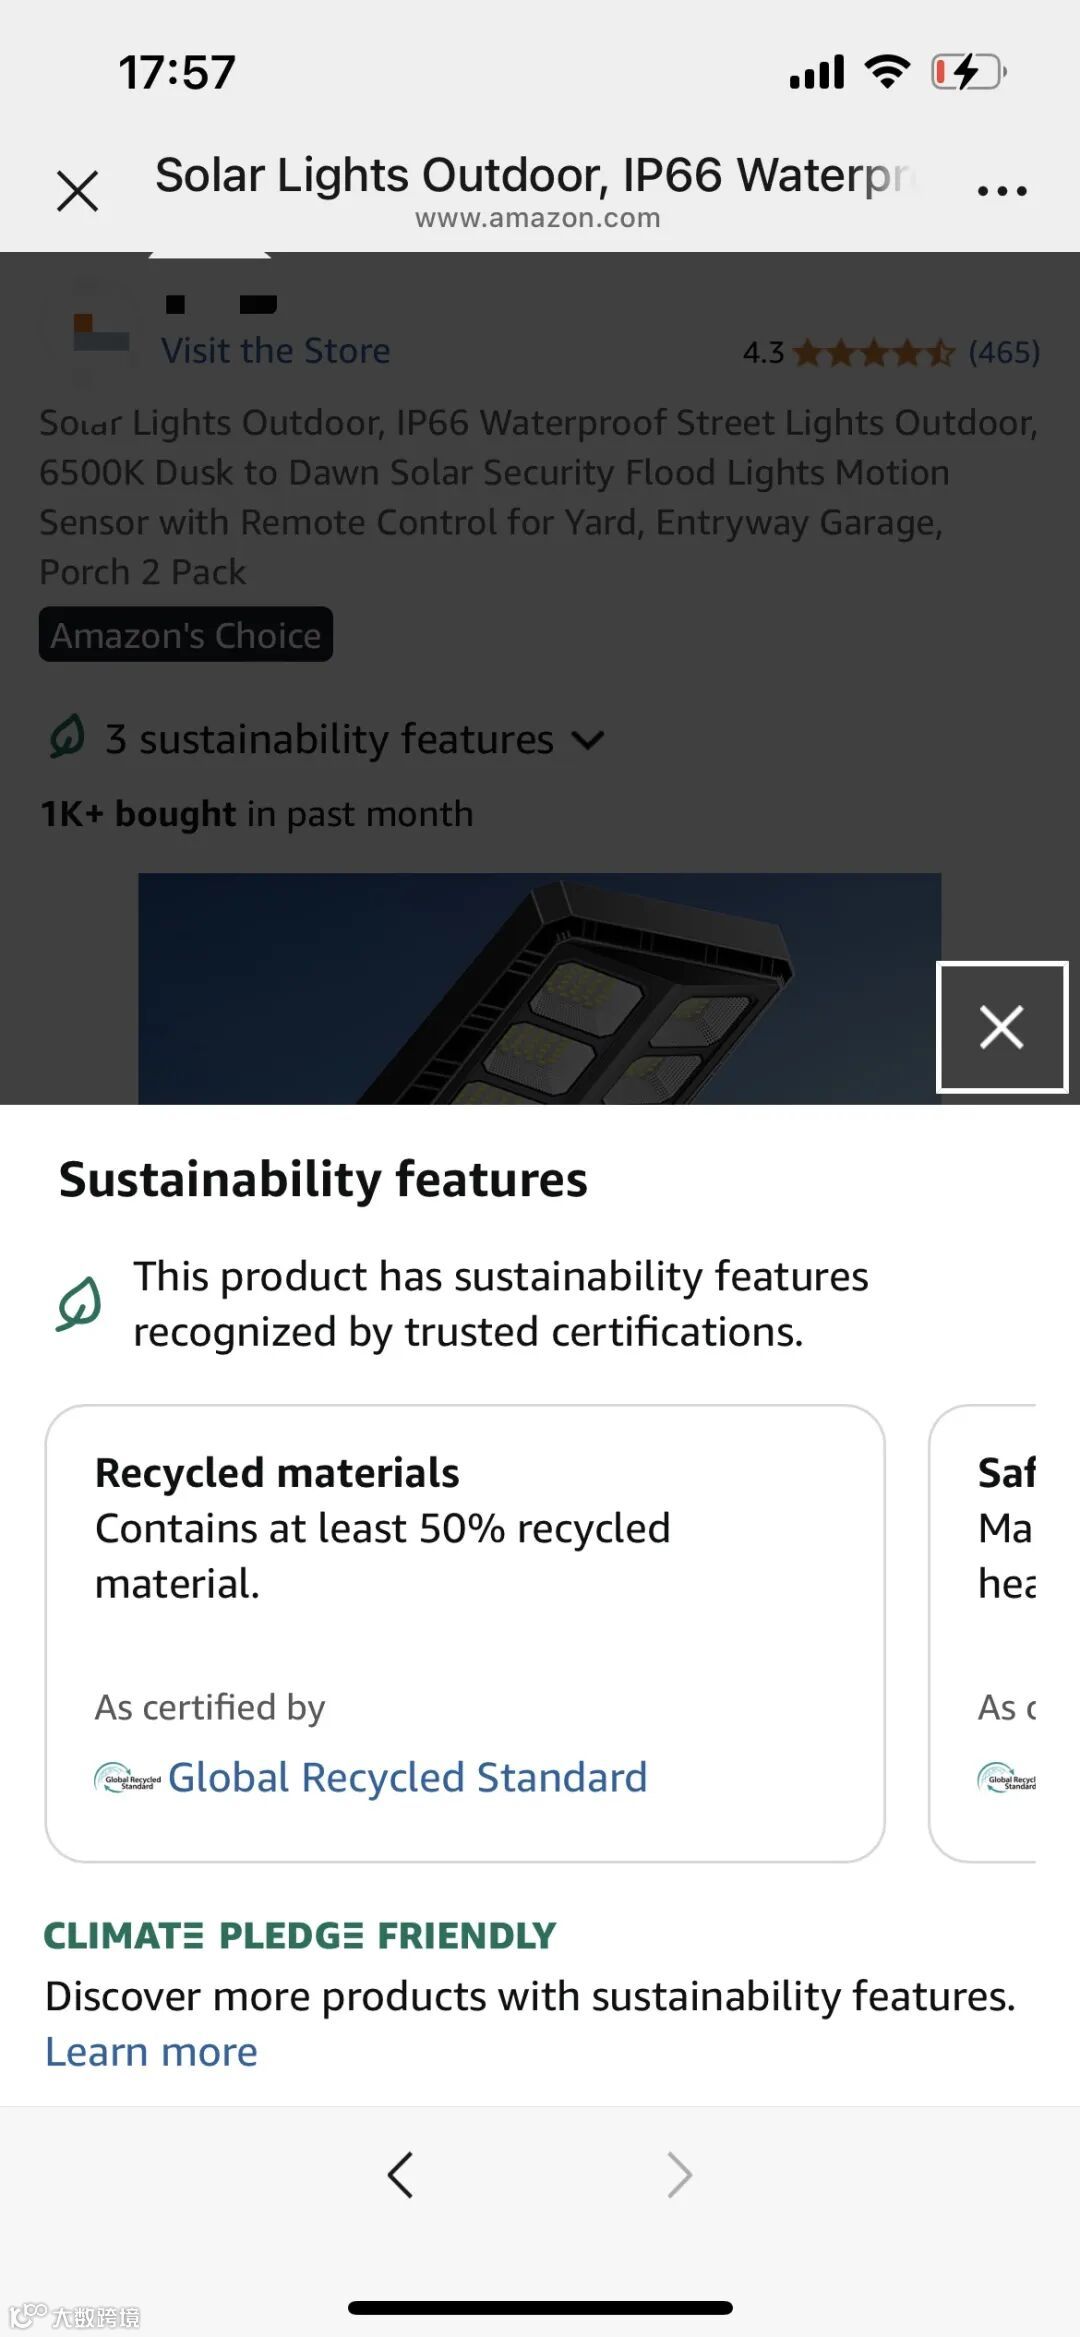Close the in-app browser with X

pyautogui.click(x=78, y=190)
